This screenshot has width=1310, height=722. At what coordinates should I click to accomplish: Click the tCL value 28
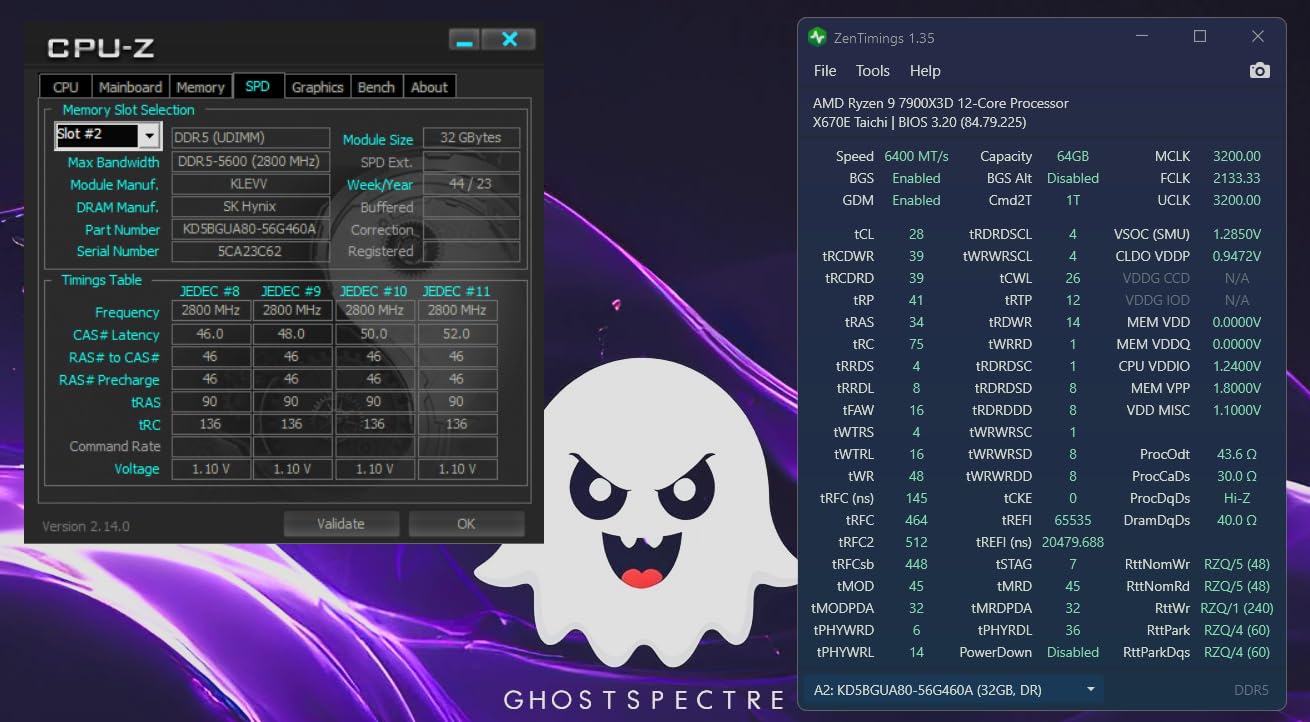pos(916,234)
